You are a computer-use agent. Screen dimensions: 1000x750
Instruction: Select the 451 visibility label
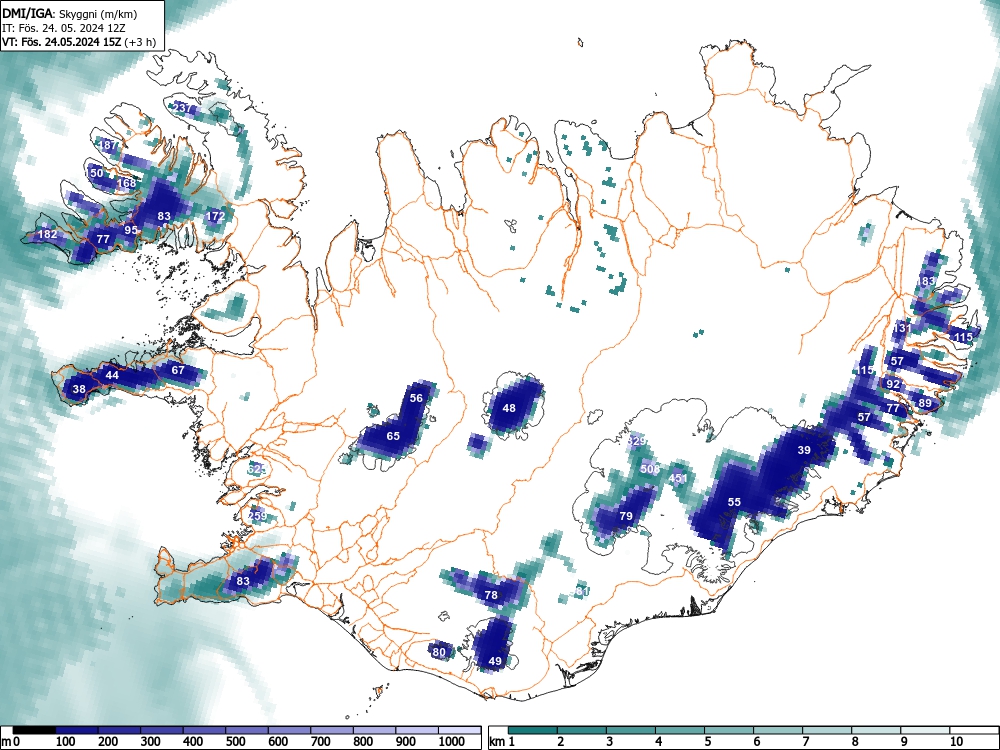(678, 478)
